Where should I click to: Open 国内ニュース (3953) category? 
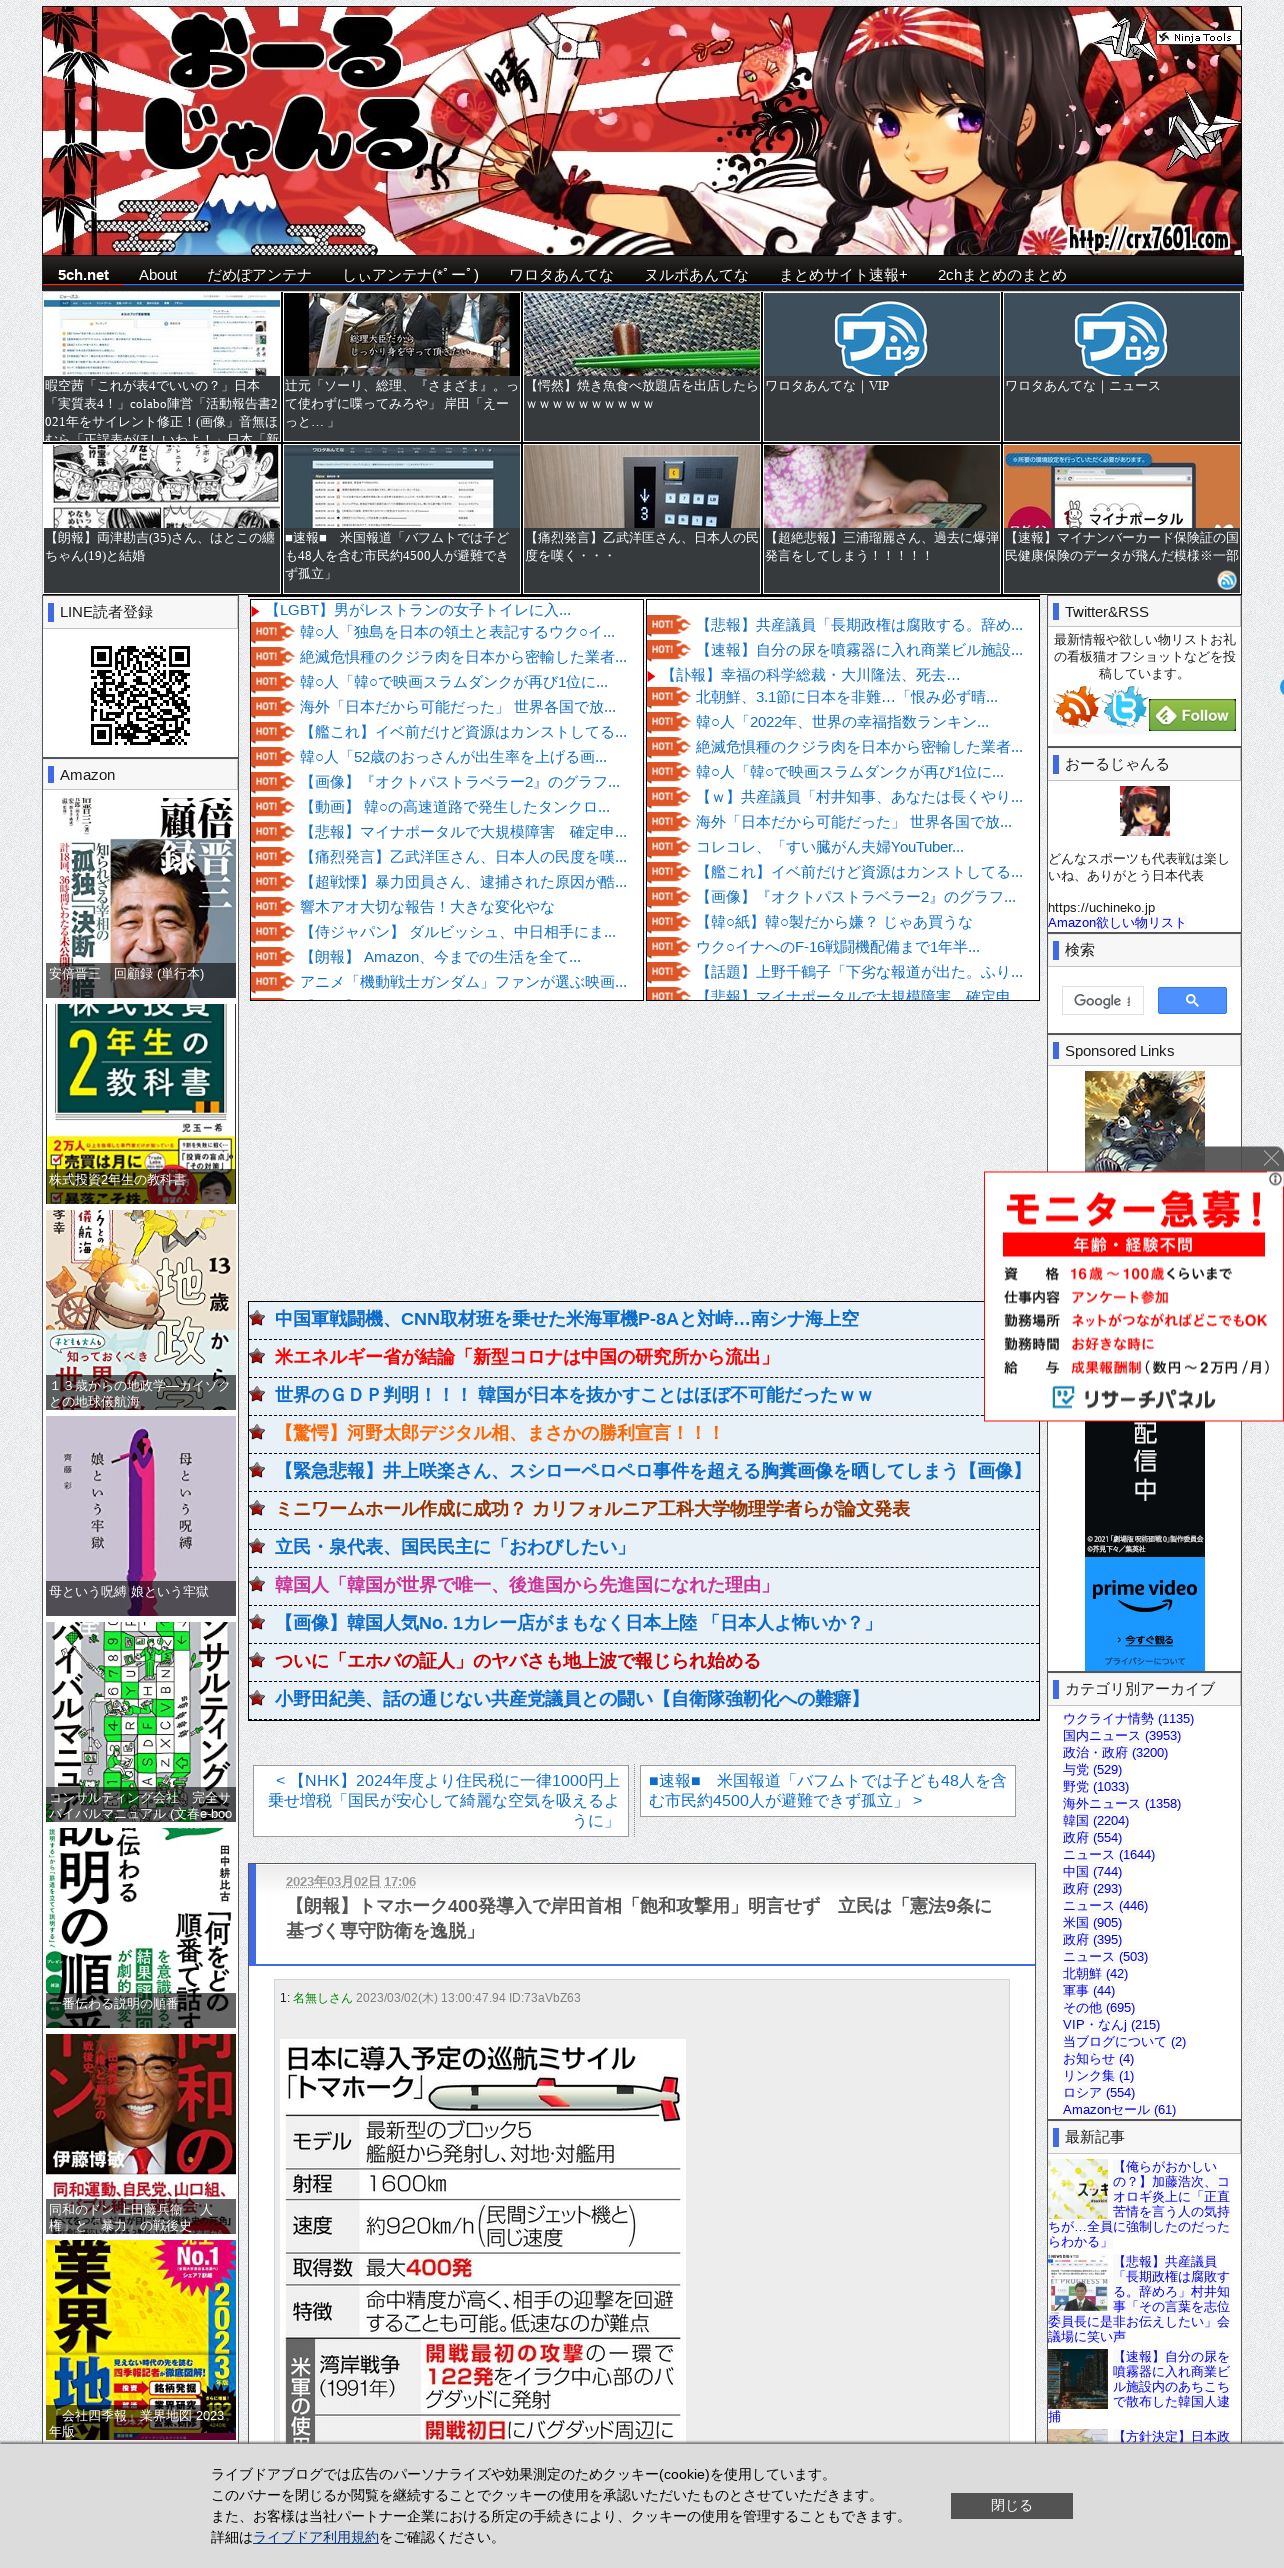click(x=1121, y=1735)
